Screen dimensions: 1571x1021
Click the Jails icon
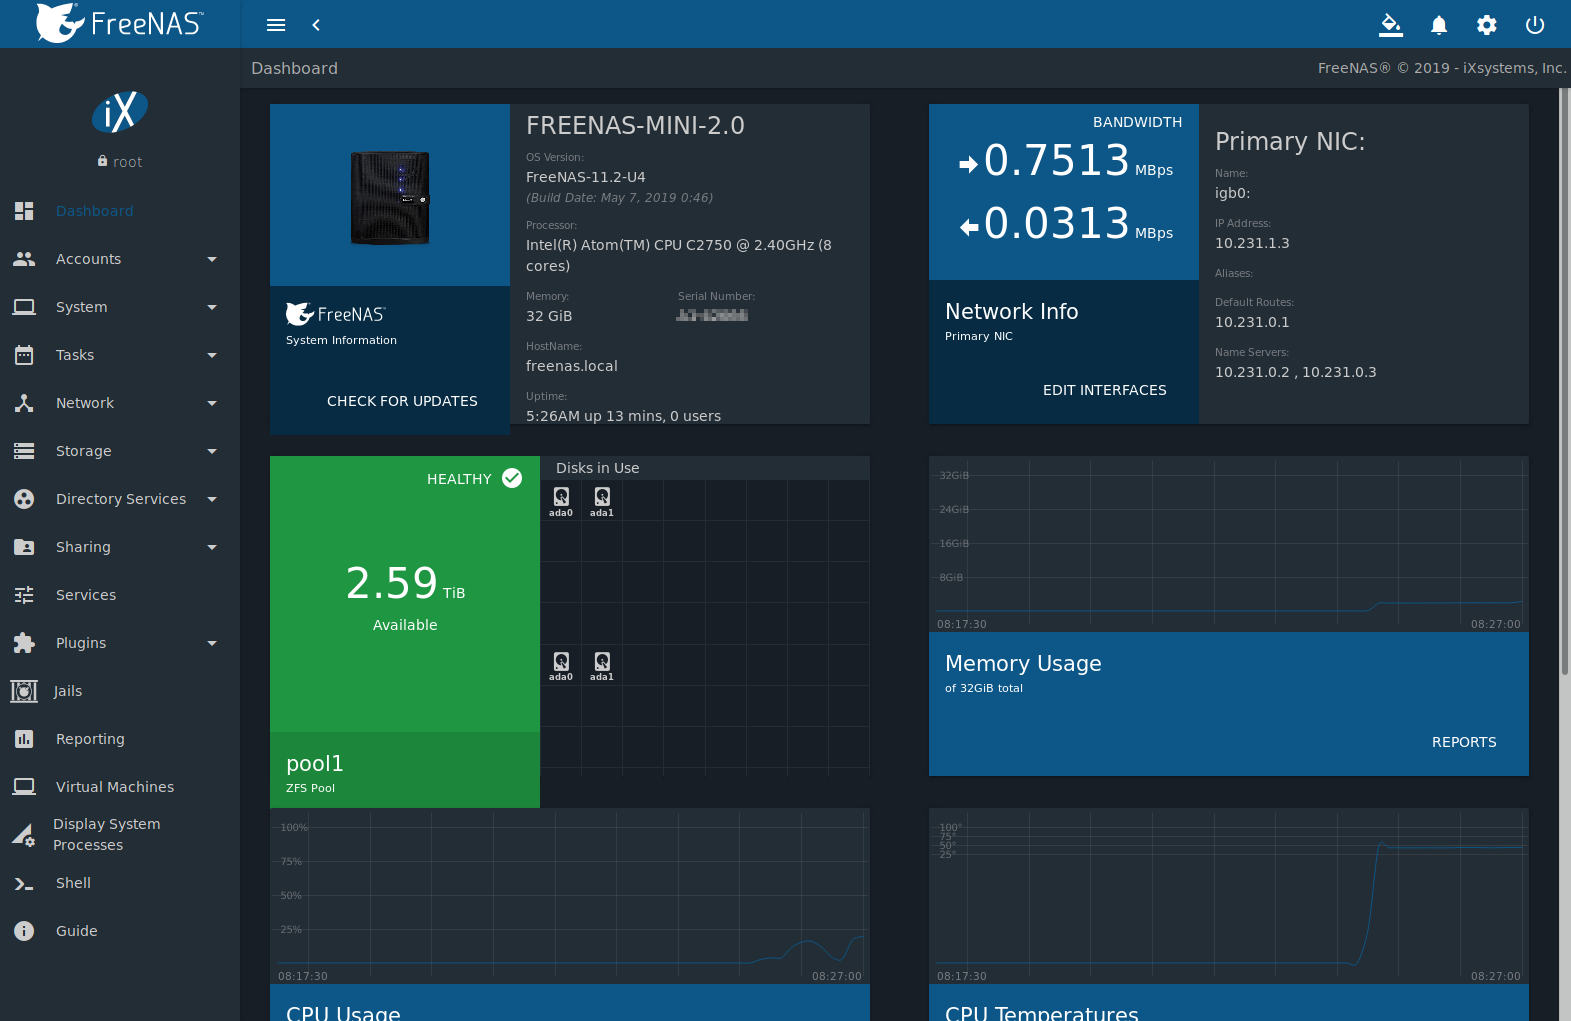coord(24,691)
